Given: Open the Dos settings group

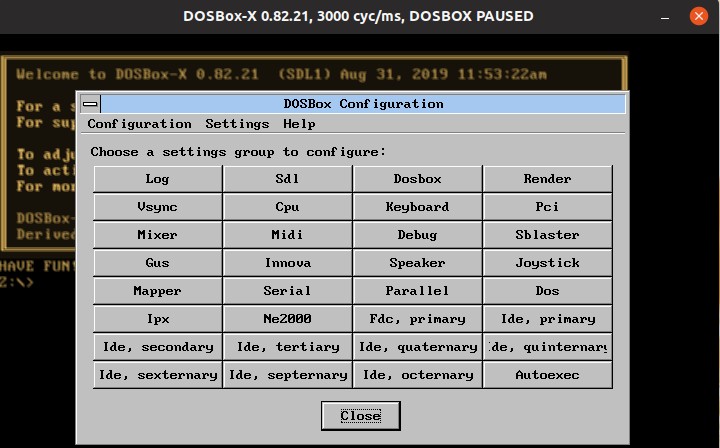Looking at the screenshot, I should [x=548, y=291].
